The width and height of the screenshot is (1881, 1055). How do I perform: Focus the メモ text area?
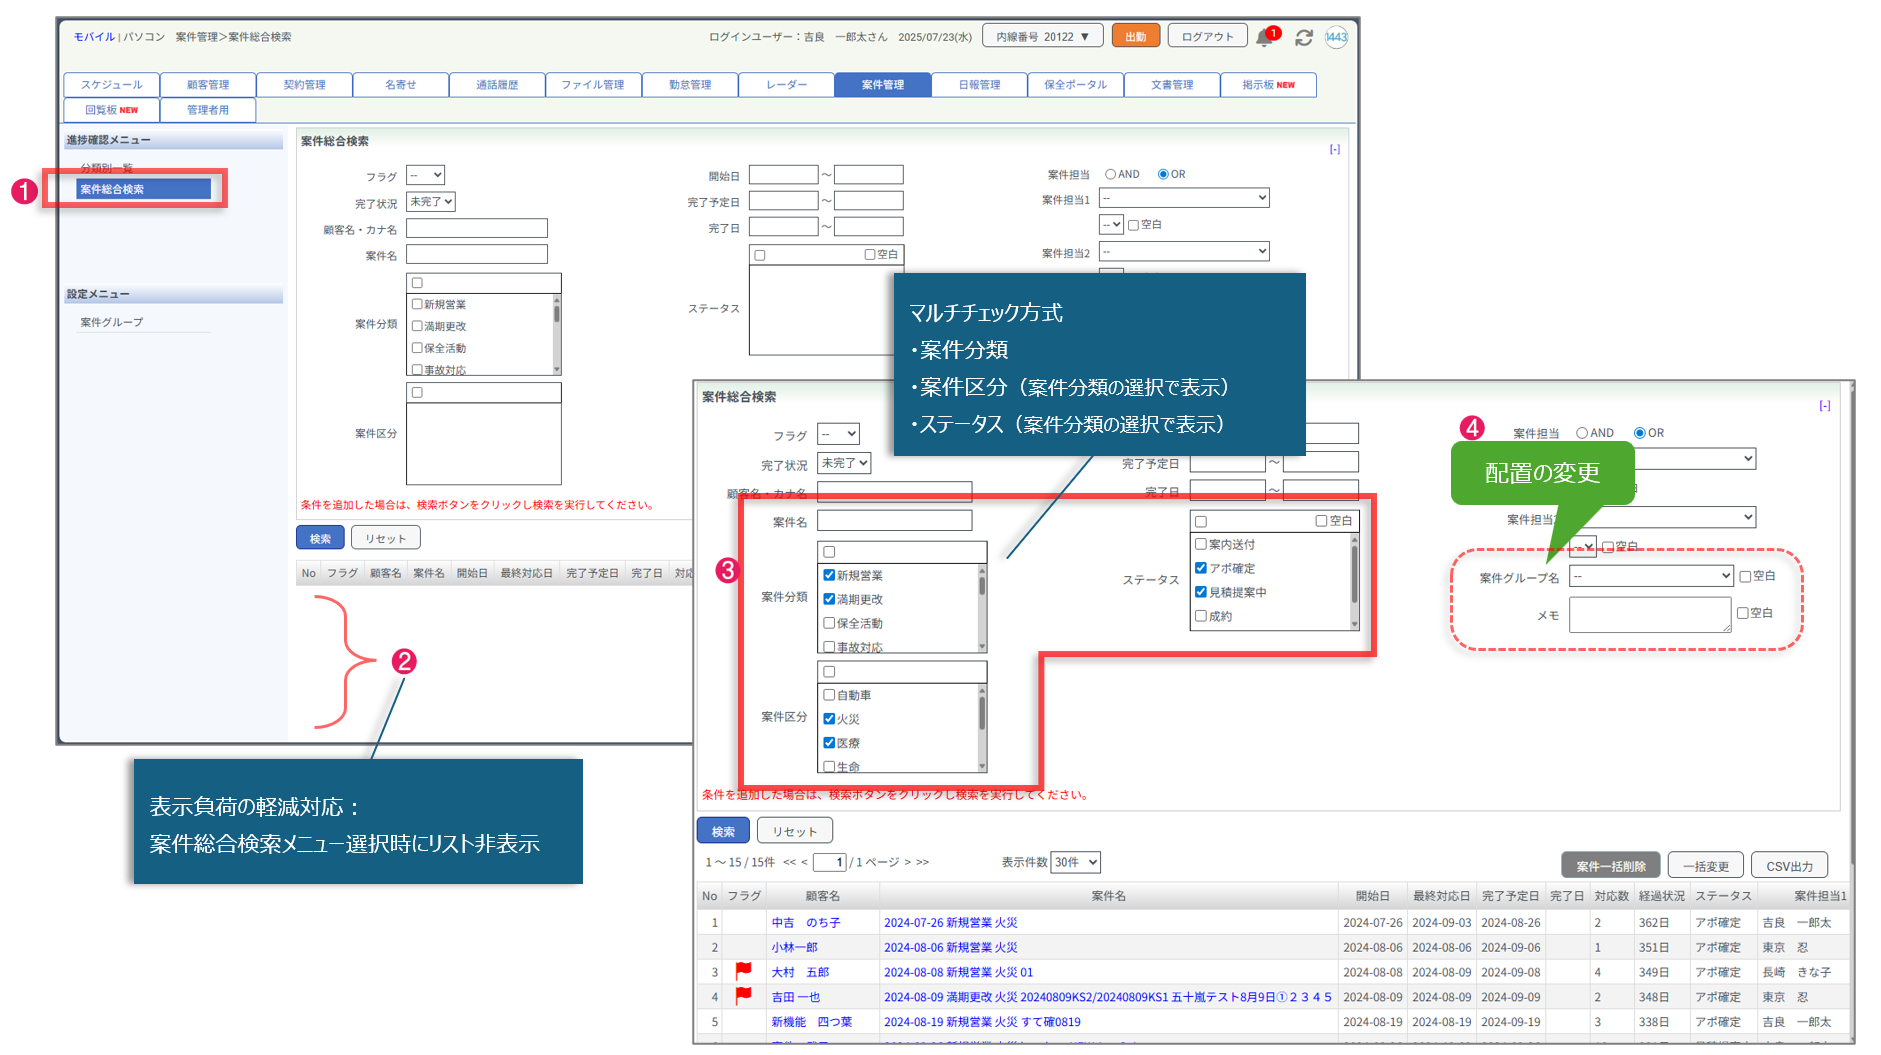point(1650,614)
